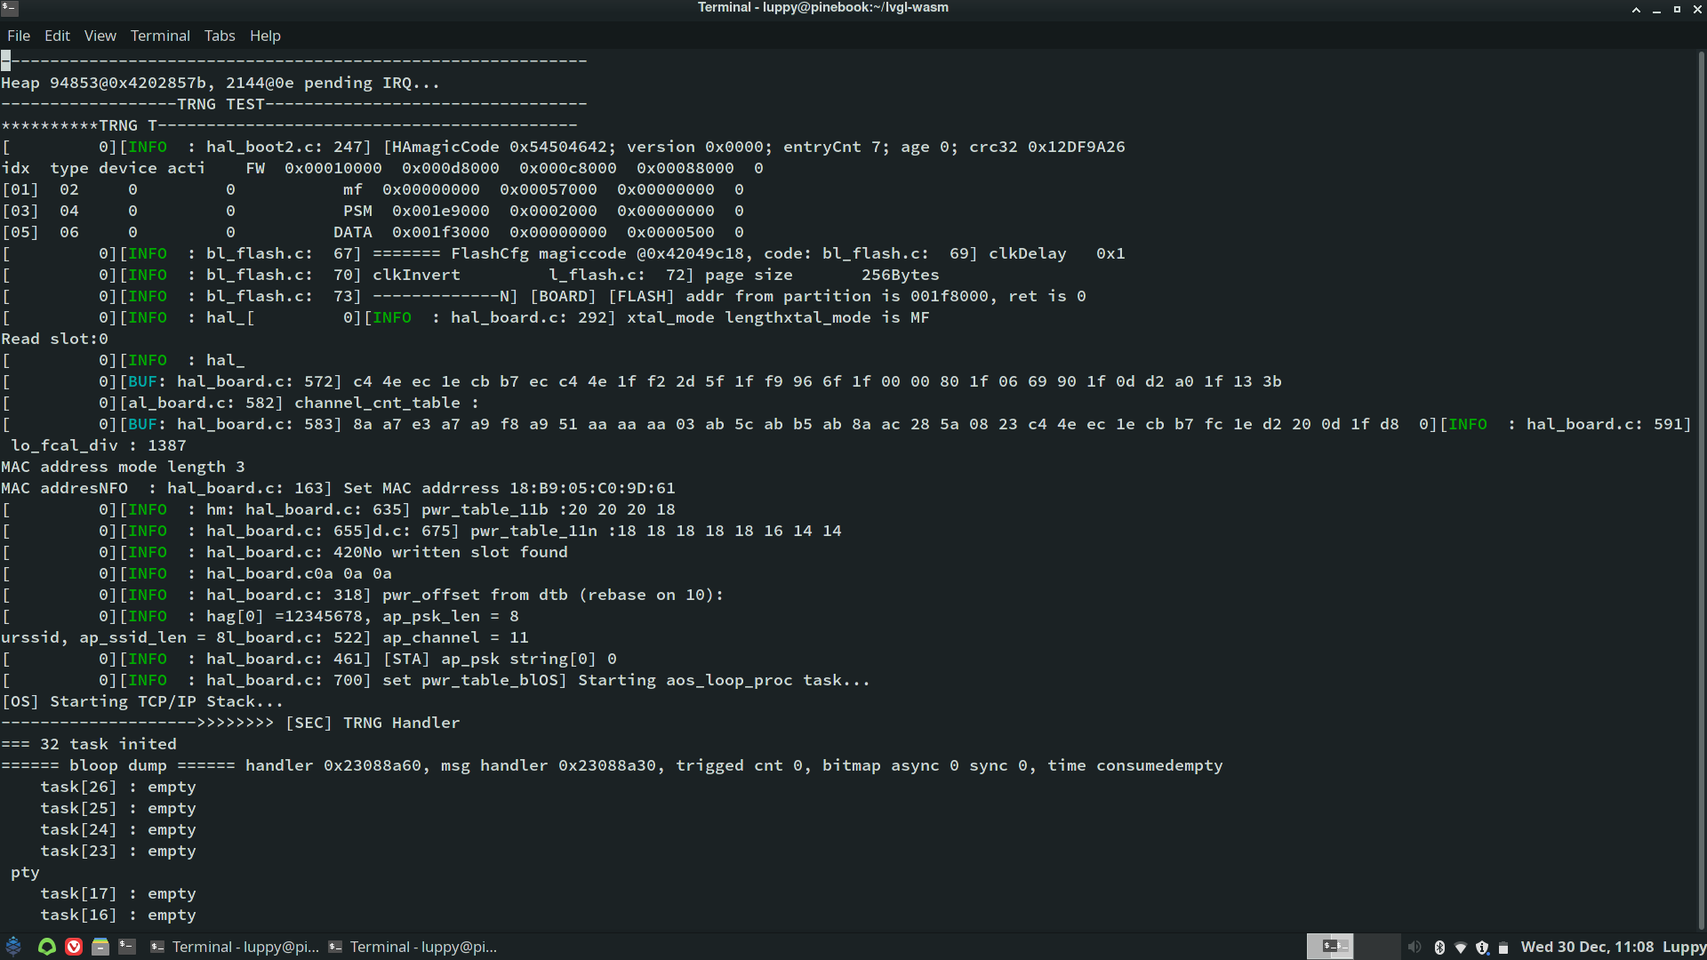Viewport: 1707px width, 960px height.
Task: Open the Edit menu
Action: (57, 35)
